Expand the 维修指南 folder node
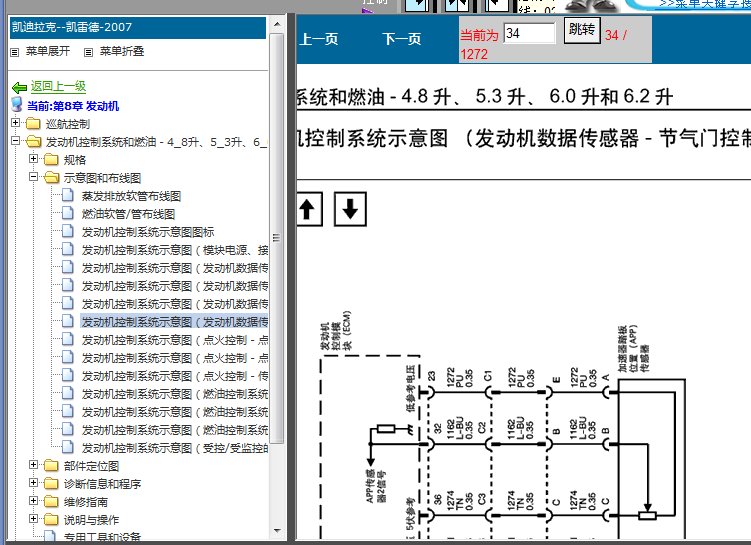Screen dimensions: 751x545 point(33,500)
